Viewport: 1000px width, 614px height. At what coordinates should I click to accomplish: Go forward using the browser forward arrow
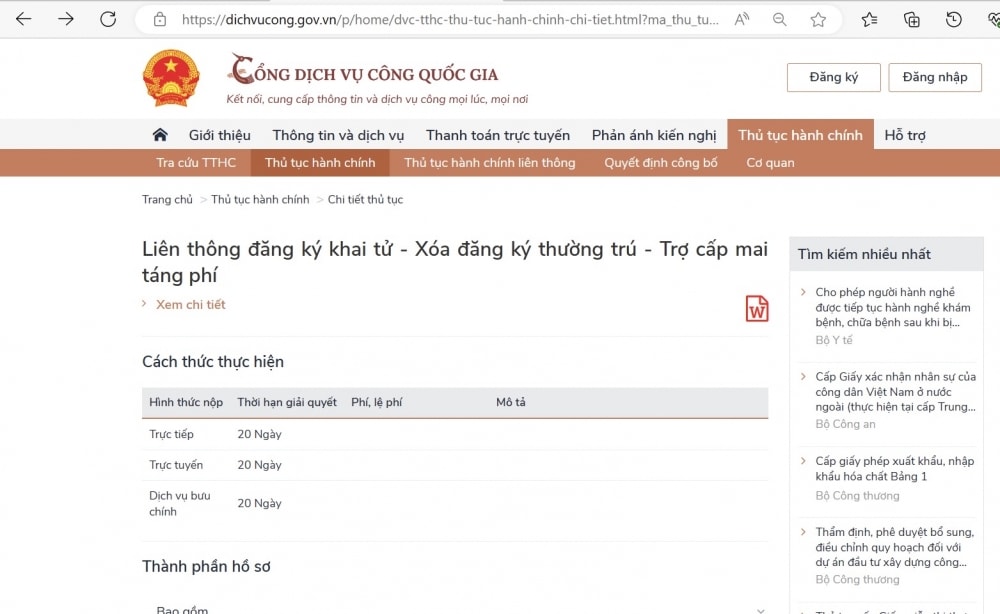point(66,19)
